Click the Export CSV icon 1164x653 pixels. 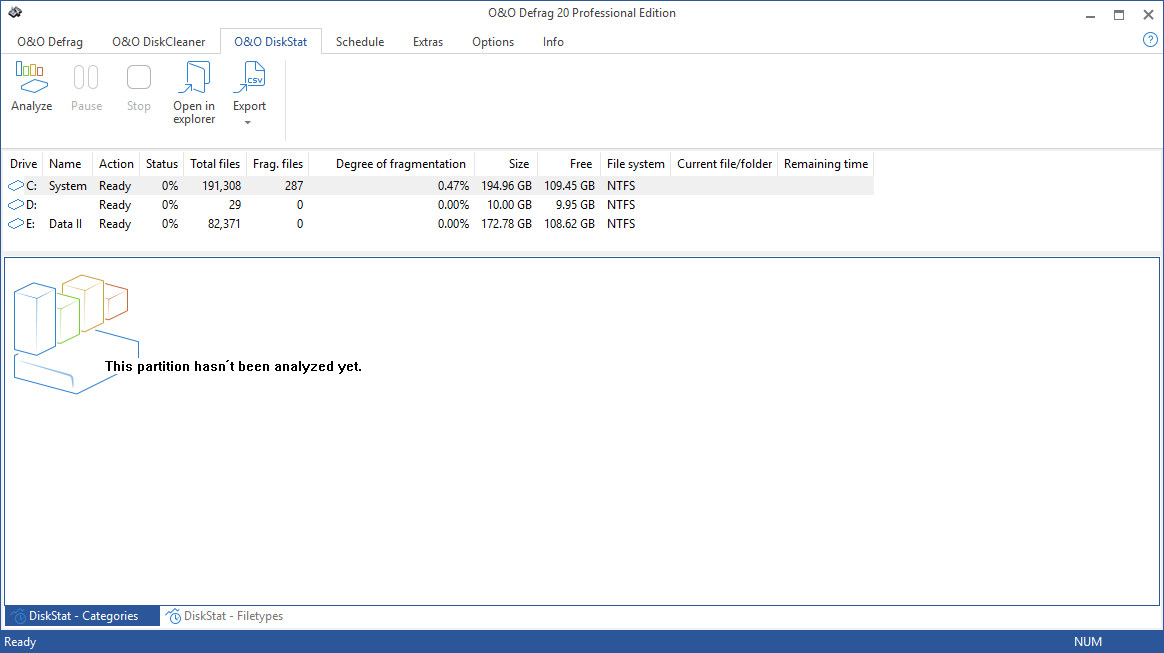pos(249,78)
